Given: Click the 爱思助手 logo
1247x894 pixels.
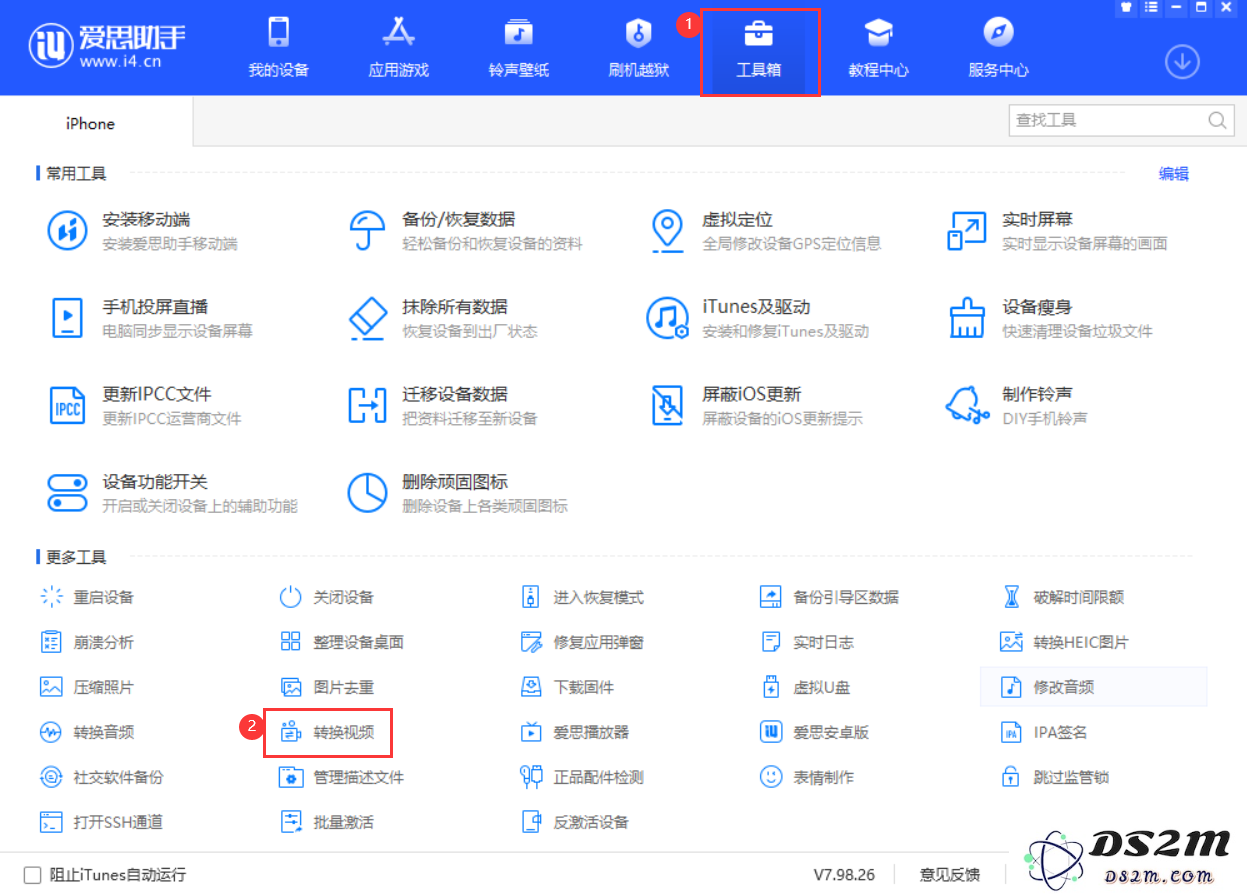Looking at the screenshot, I should 107,48.
